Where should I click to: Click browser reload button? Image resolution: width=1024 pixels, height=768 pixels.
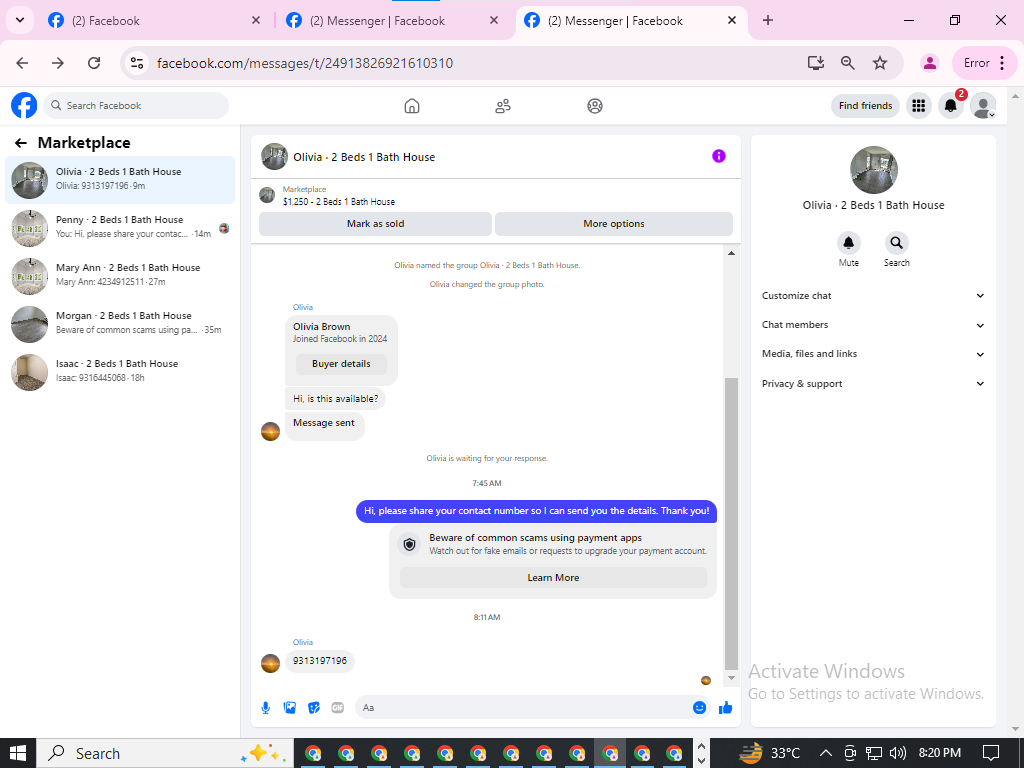pyautogui.click(x=94, y=63)
